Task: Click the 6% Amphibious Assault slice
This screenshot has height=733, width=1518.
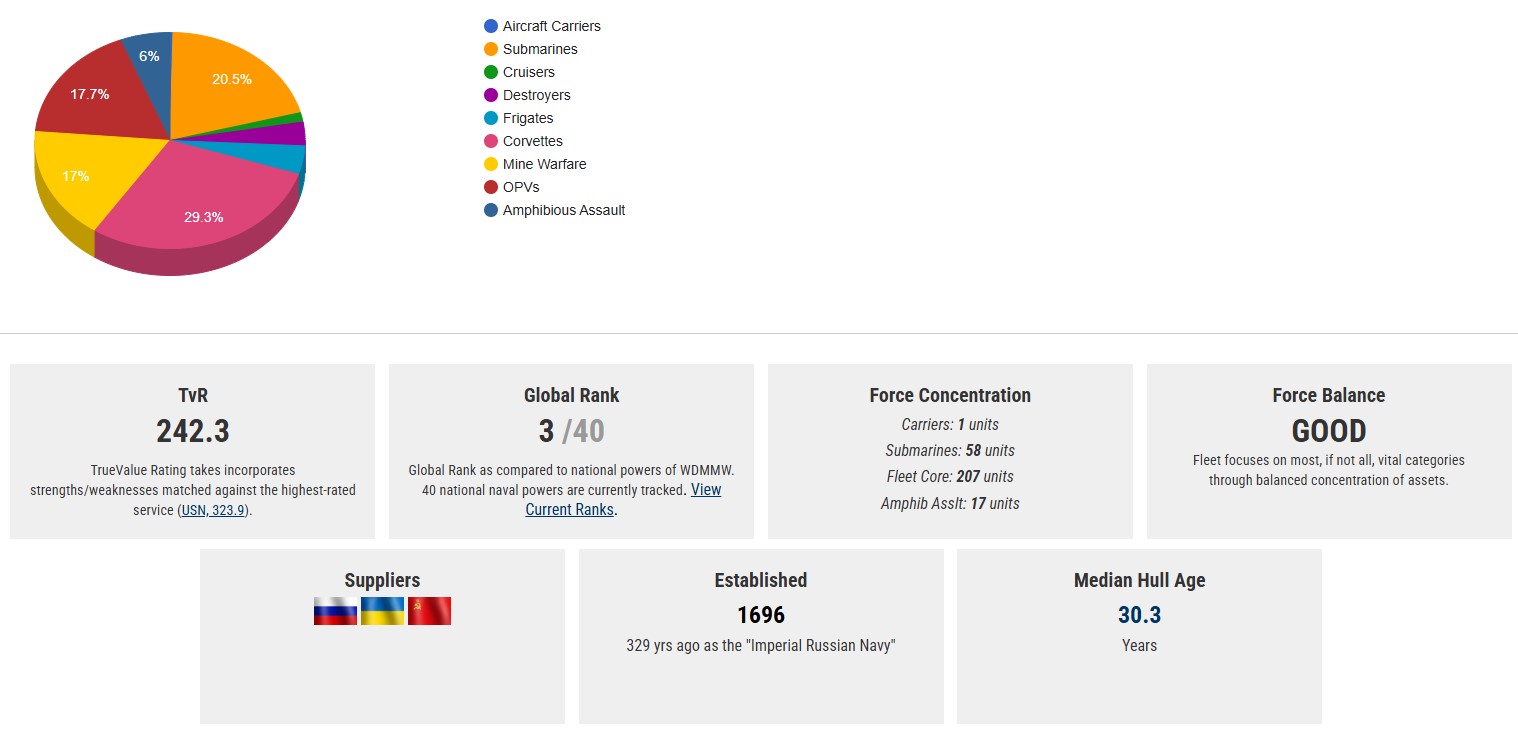Action: [x=149, y=58]
